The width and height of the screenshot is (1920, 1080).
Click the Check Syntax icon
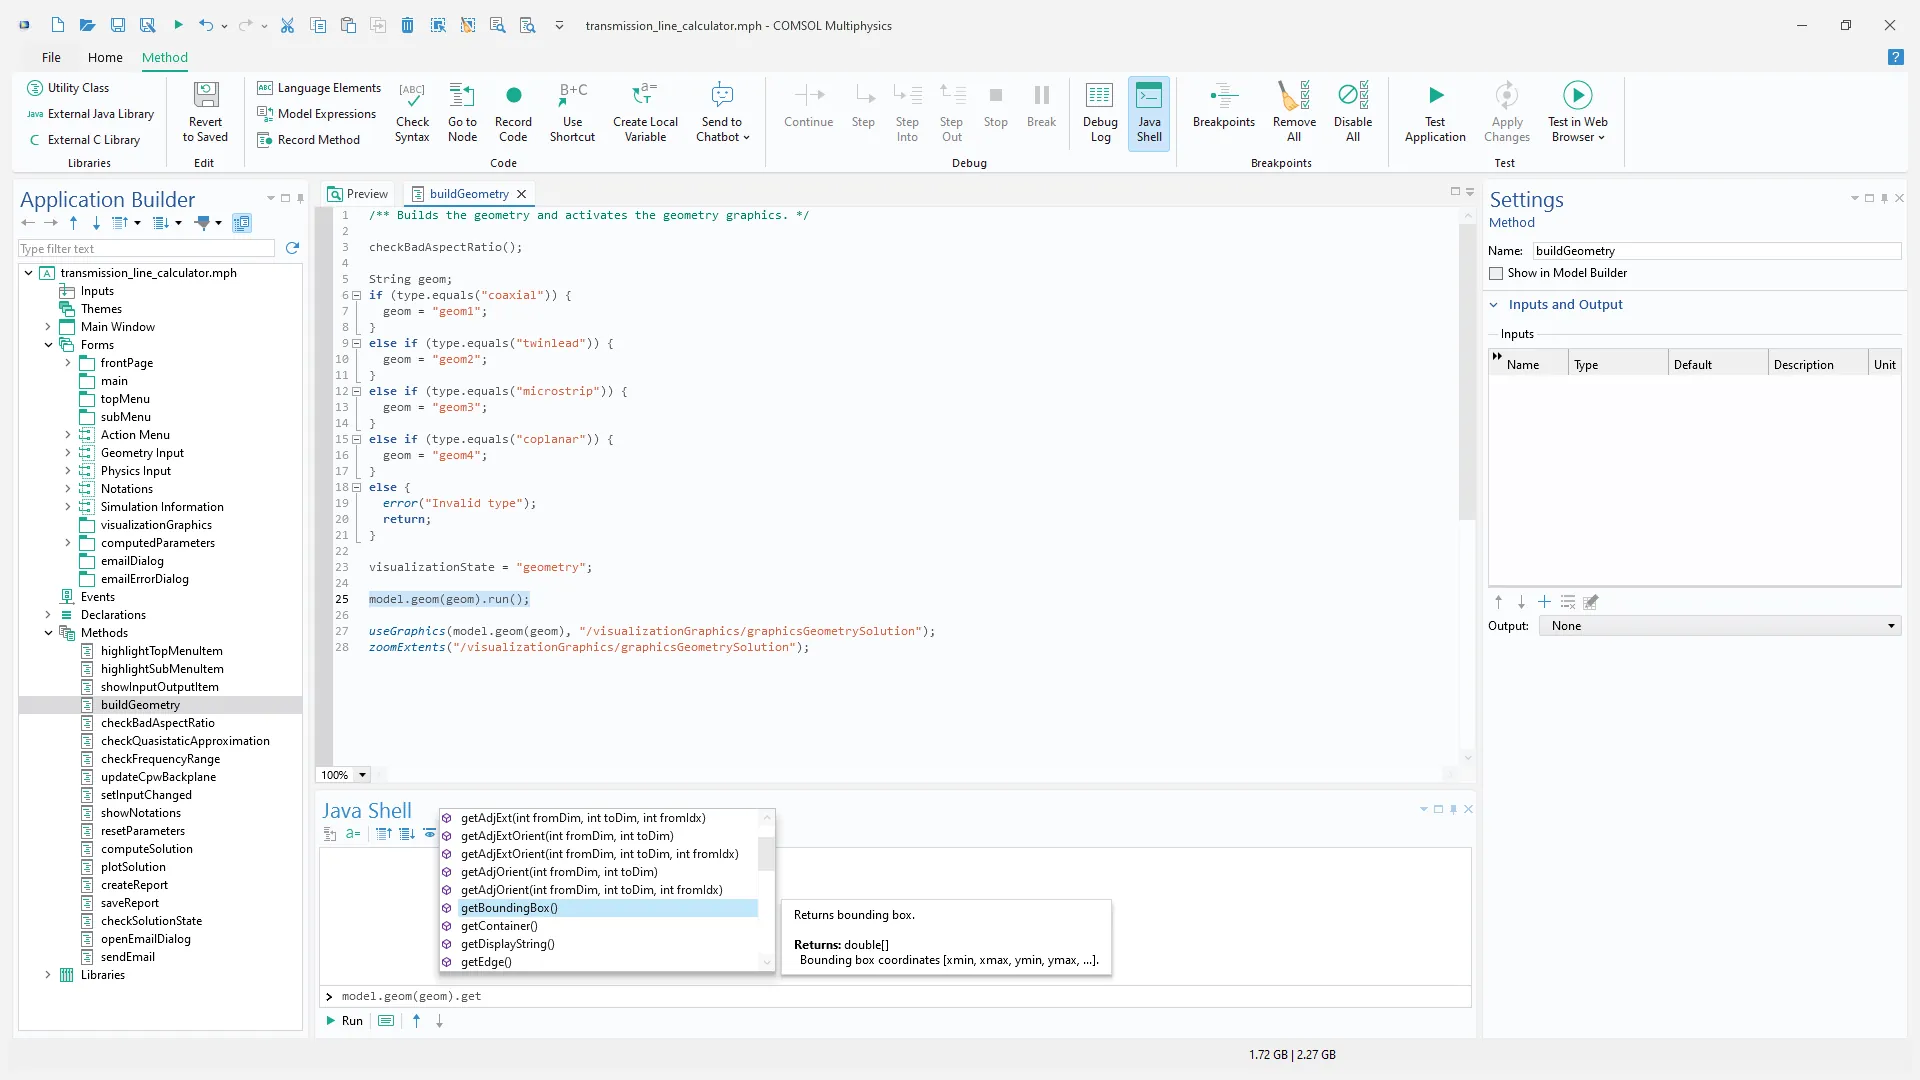(412, 97)
